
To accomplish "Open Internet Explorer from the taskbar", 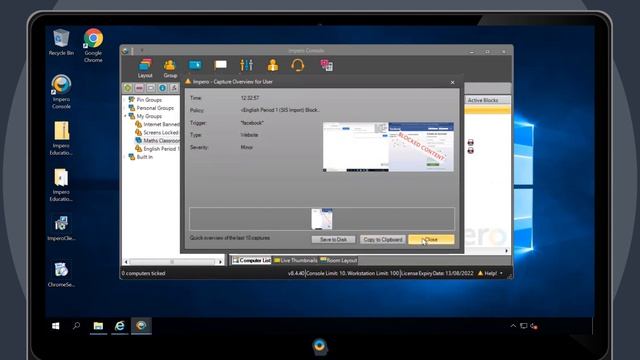I will 120,326.
